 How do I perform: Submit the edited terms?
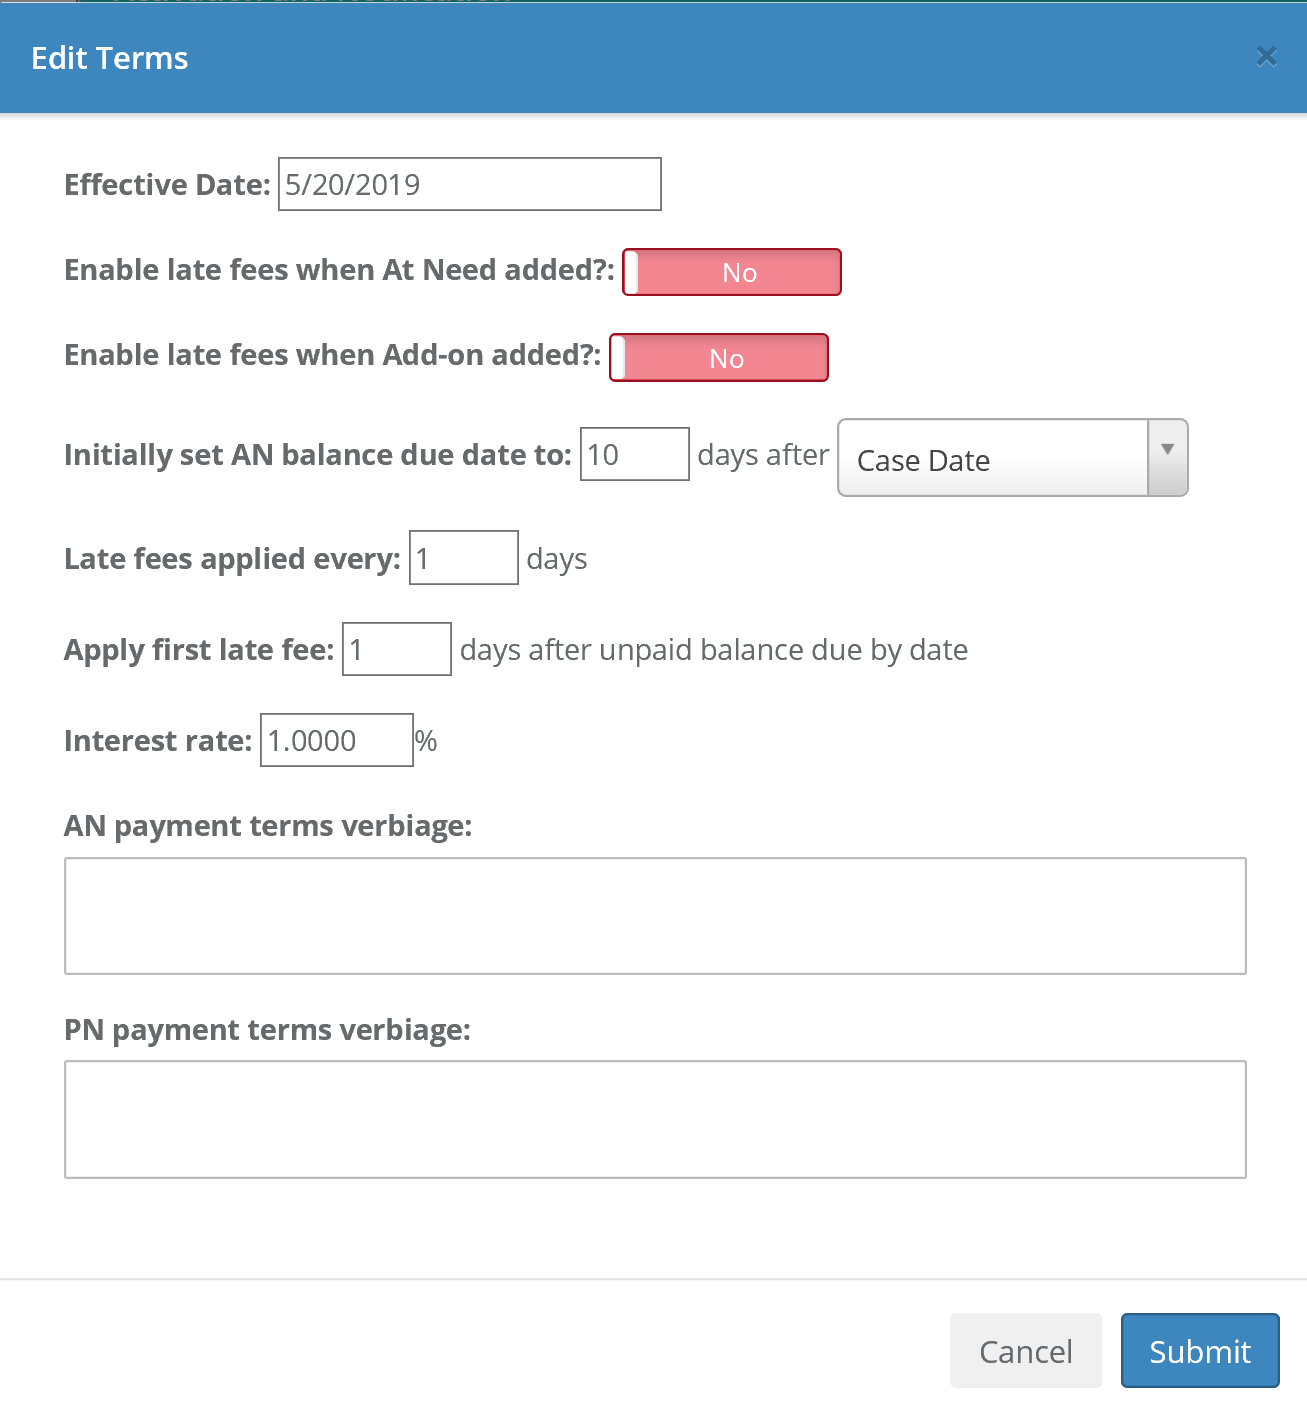click(1199, 1350)
